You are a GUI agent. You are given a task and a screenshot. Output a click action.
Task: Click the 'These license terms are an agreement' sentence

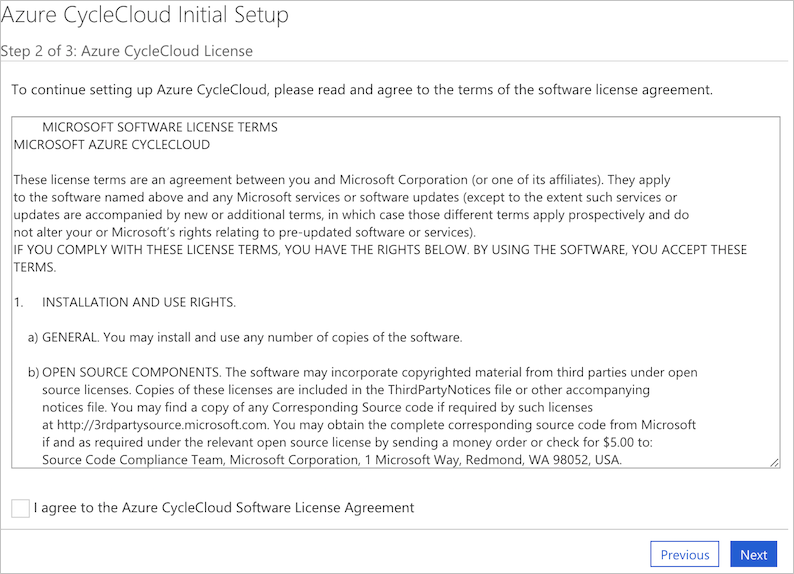click(x=341, y=180)
